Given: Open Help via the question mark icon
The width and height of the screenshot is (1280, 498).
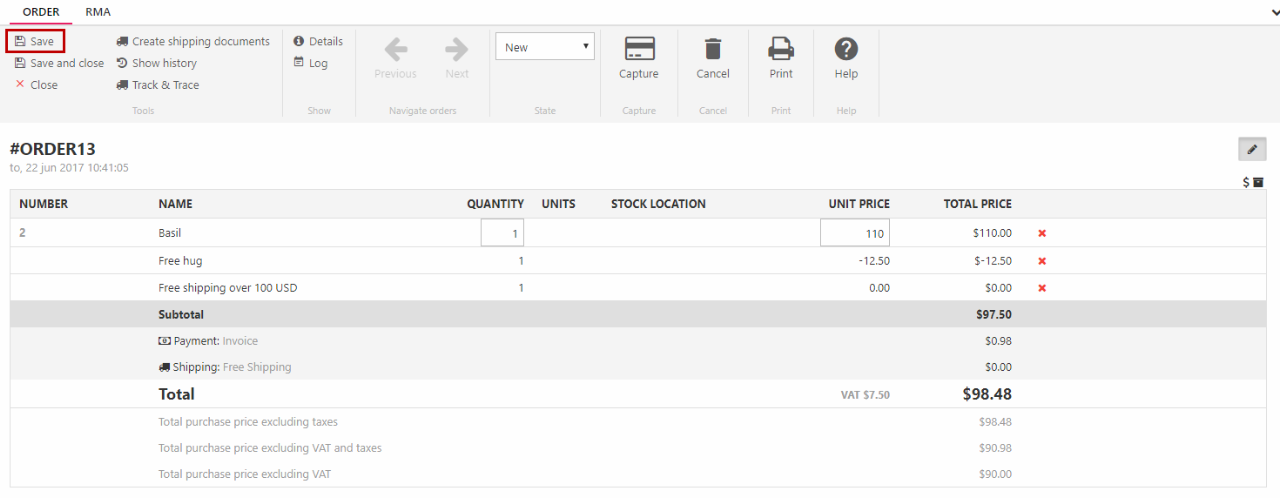Looking at the screenshot, I should point(846,49).
